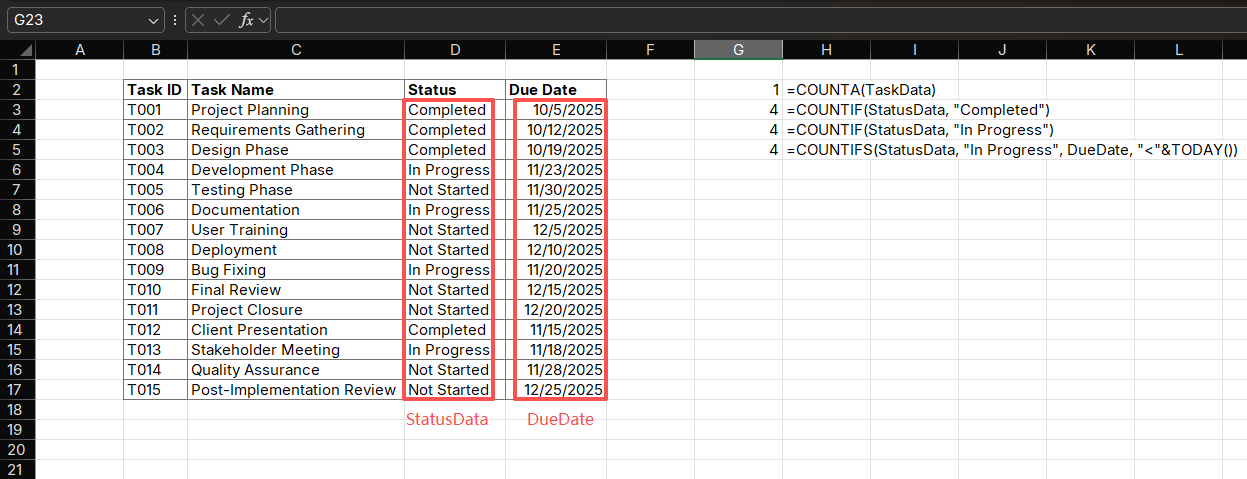Select row 10 header

pos(17,250)
